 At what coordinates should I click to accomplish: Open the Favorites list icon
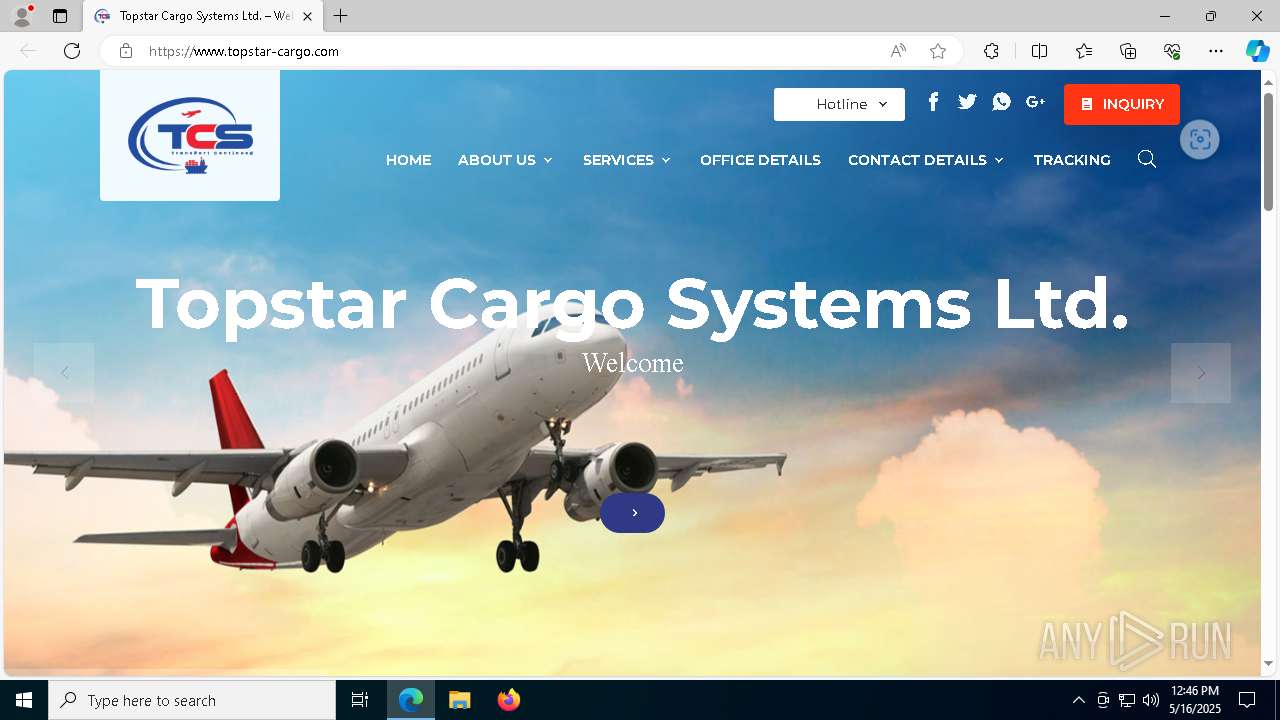click(x=1084, y=51)
